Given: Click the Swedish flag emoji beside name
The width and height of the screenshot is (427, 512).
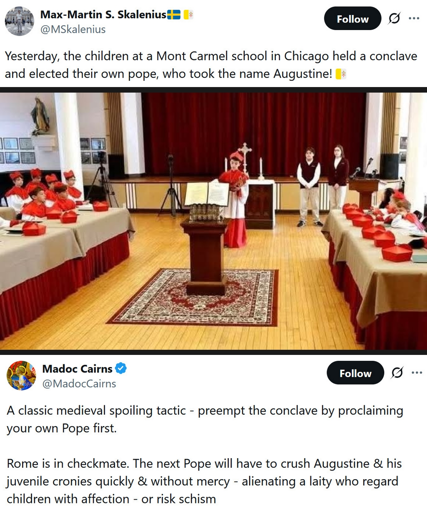Looking at the screenshot, I should coord(174,15).
